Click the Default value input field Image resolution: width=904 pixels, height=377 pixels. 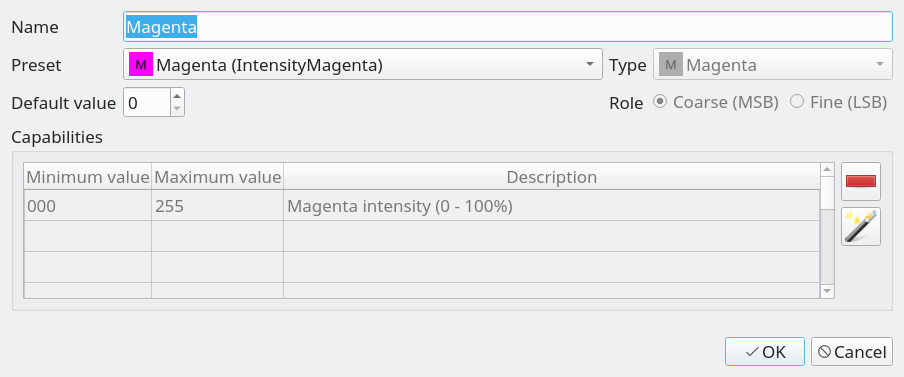click(x=147, y=103)
